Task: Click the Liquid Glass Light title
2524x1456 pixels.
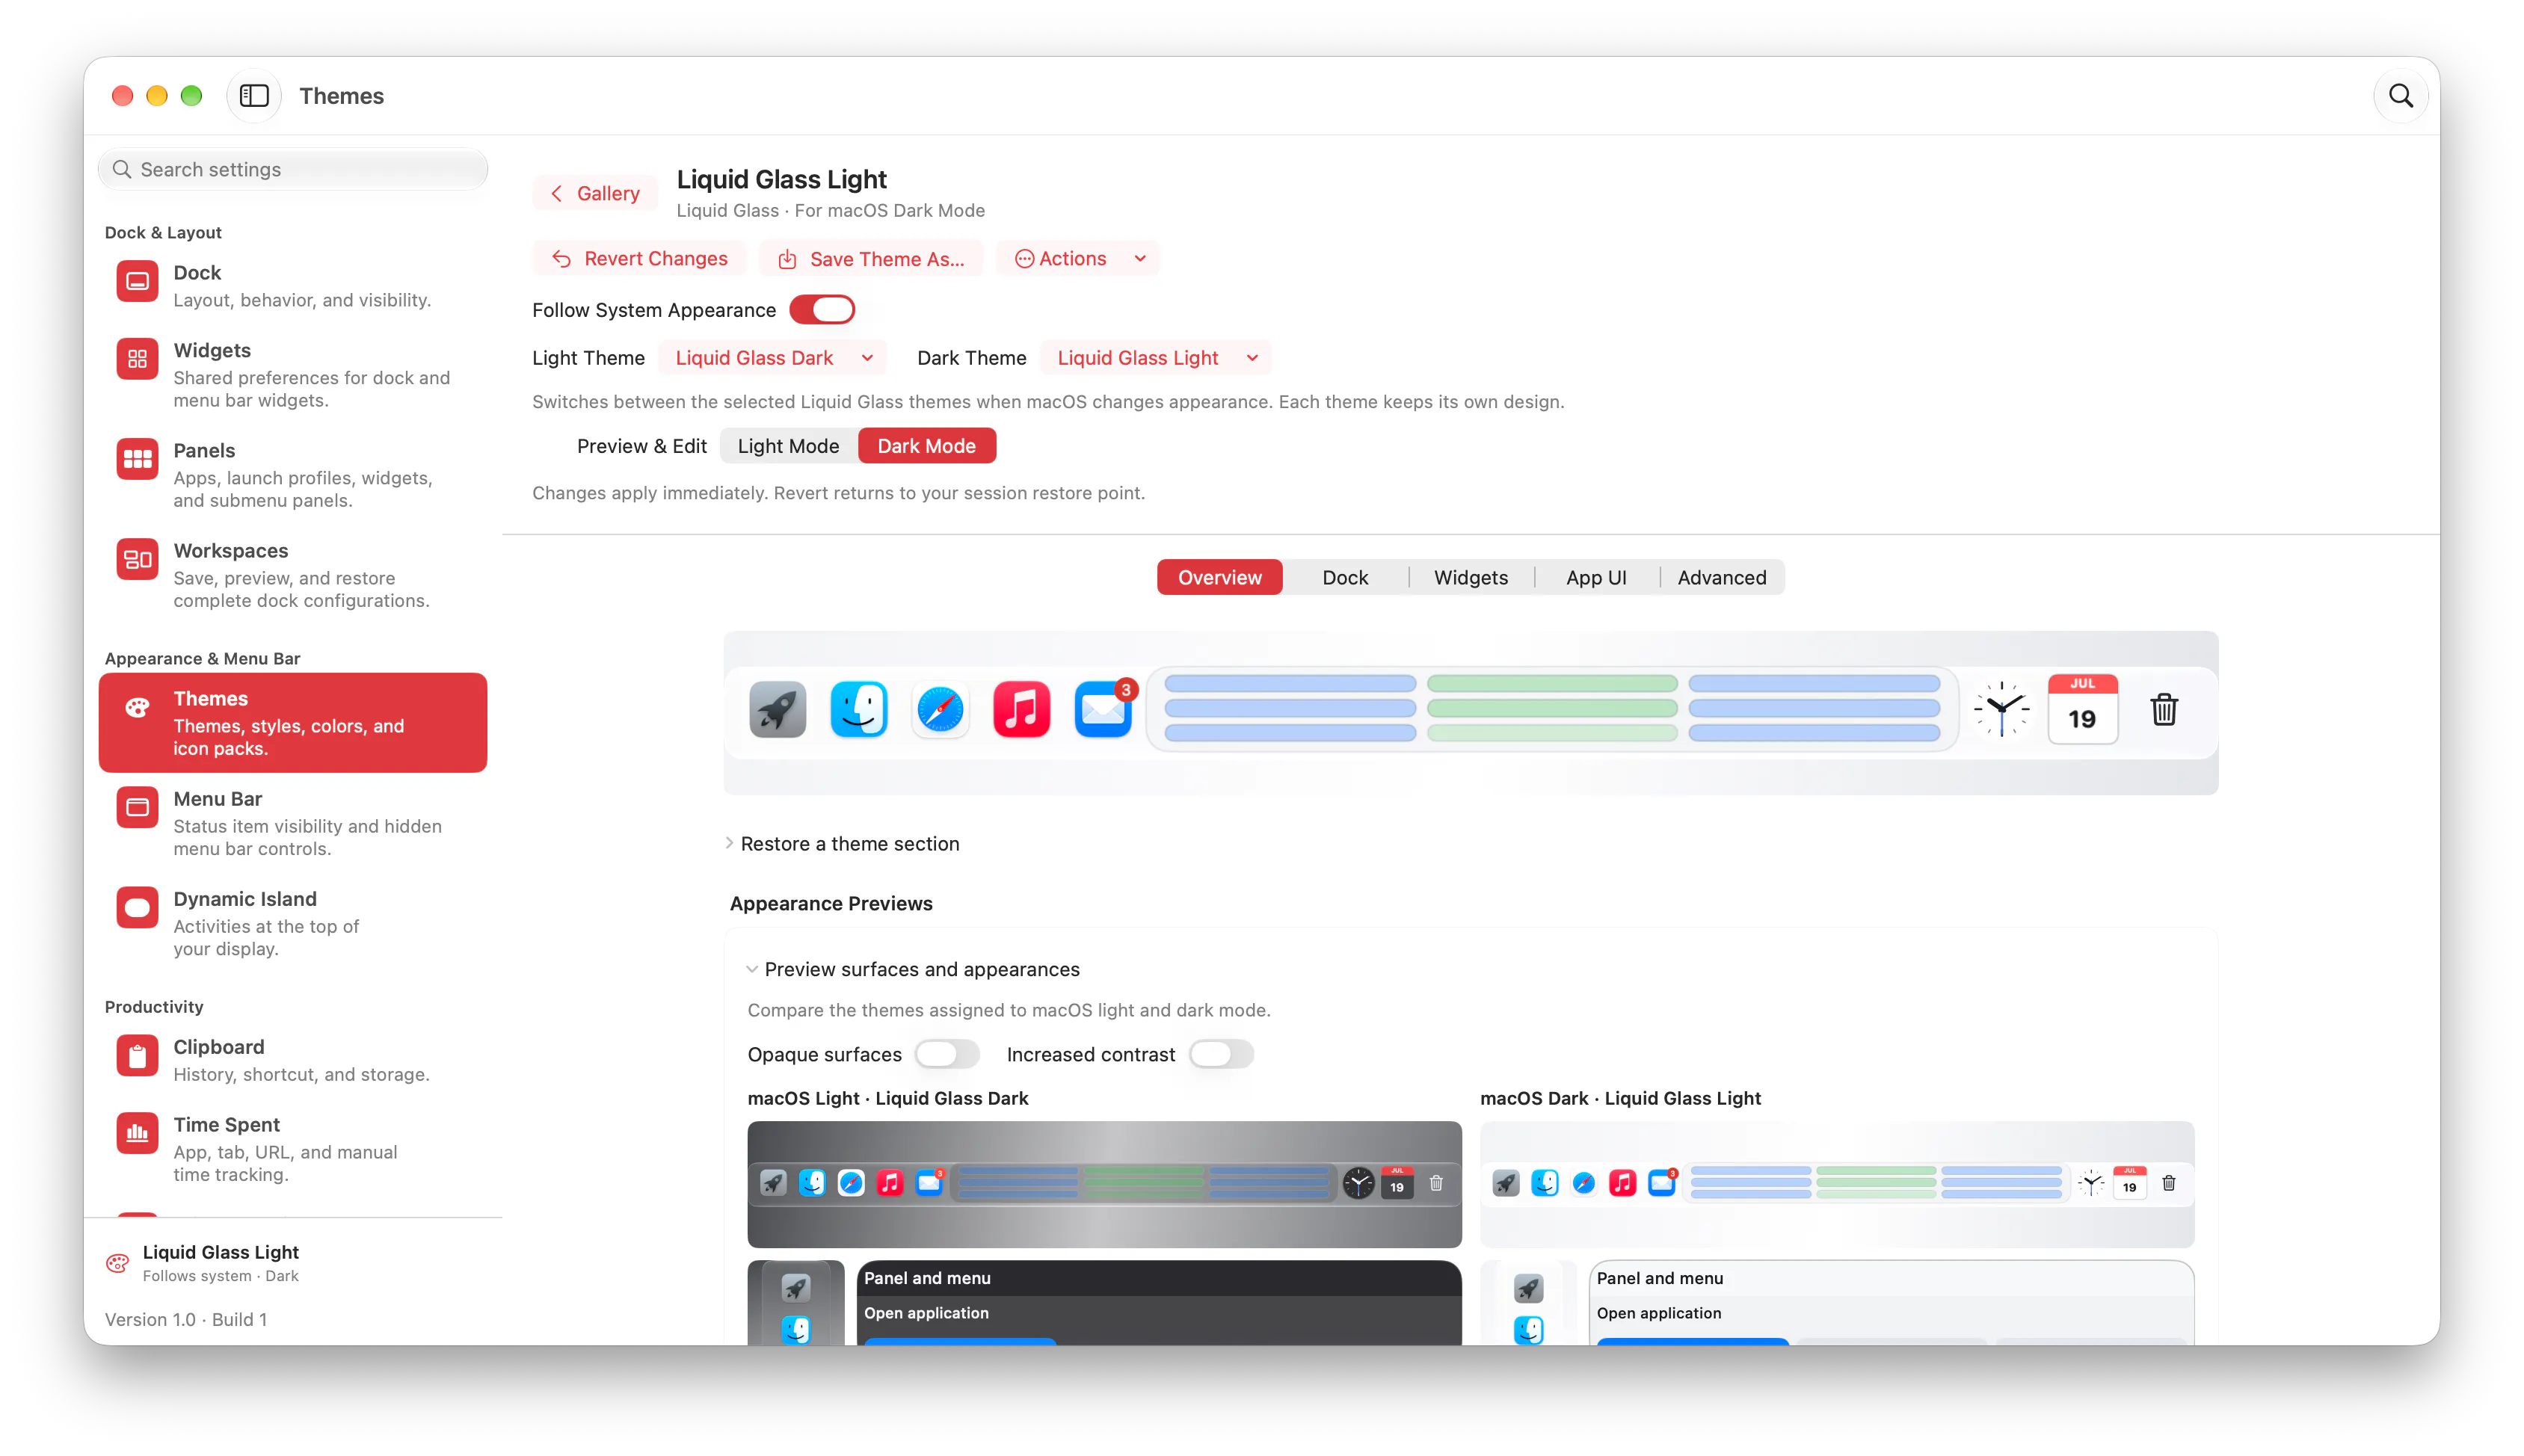Action: (781, 179)
